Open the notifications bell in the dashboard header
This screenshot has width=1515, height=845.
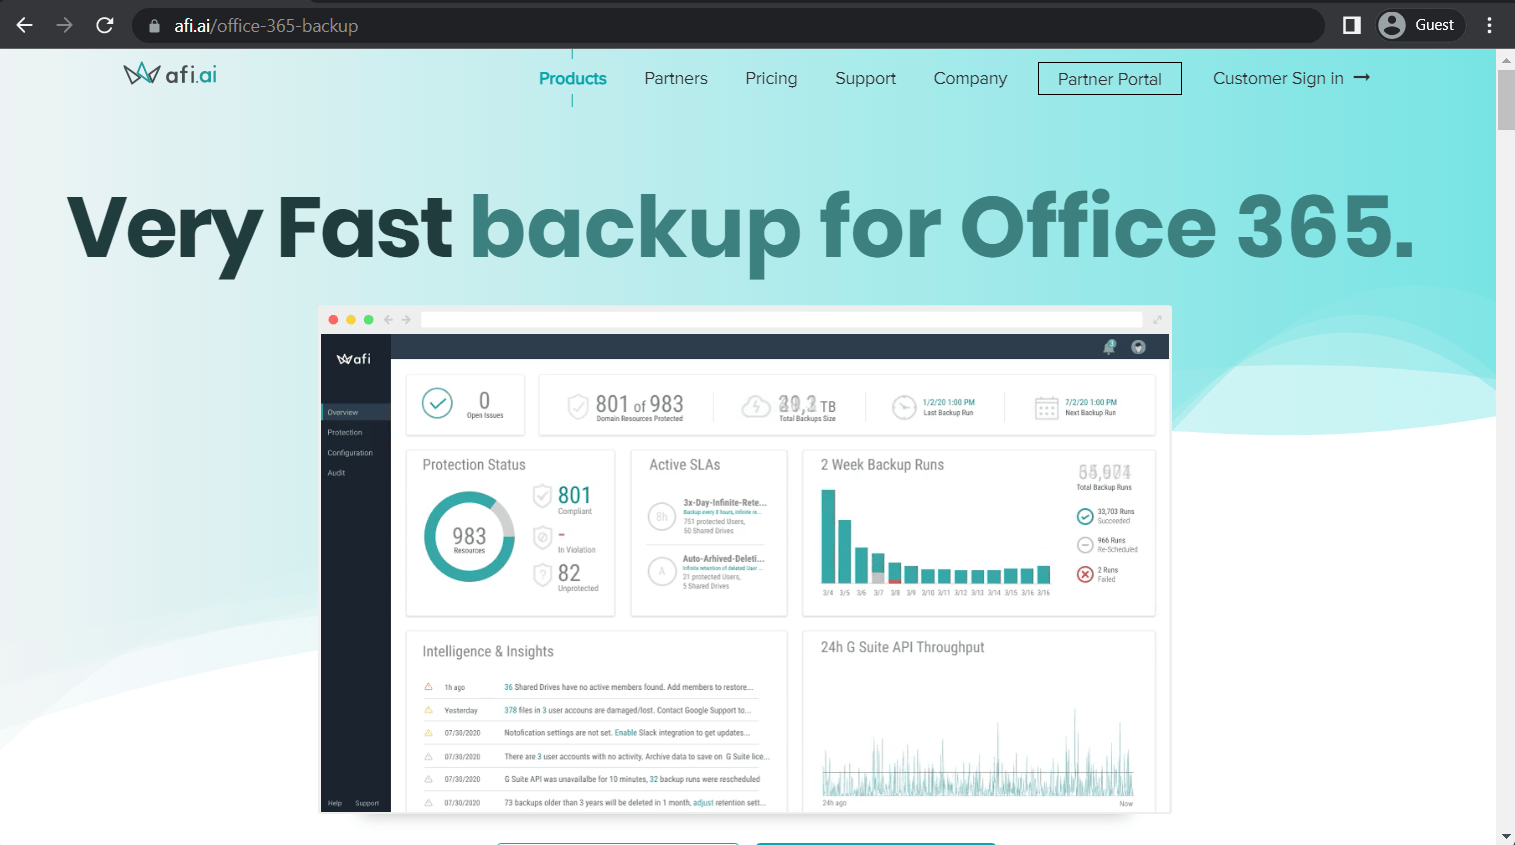[1111, 345]
